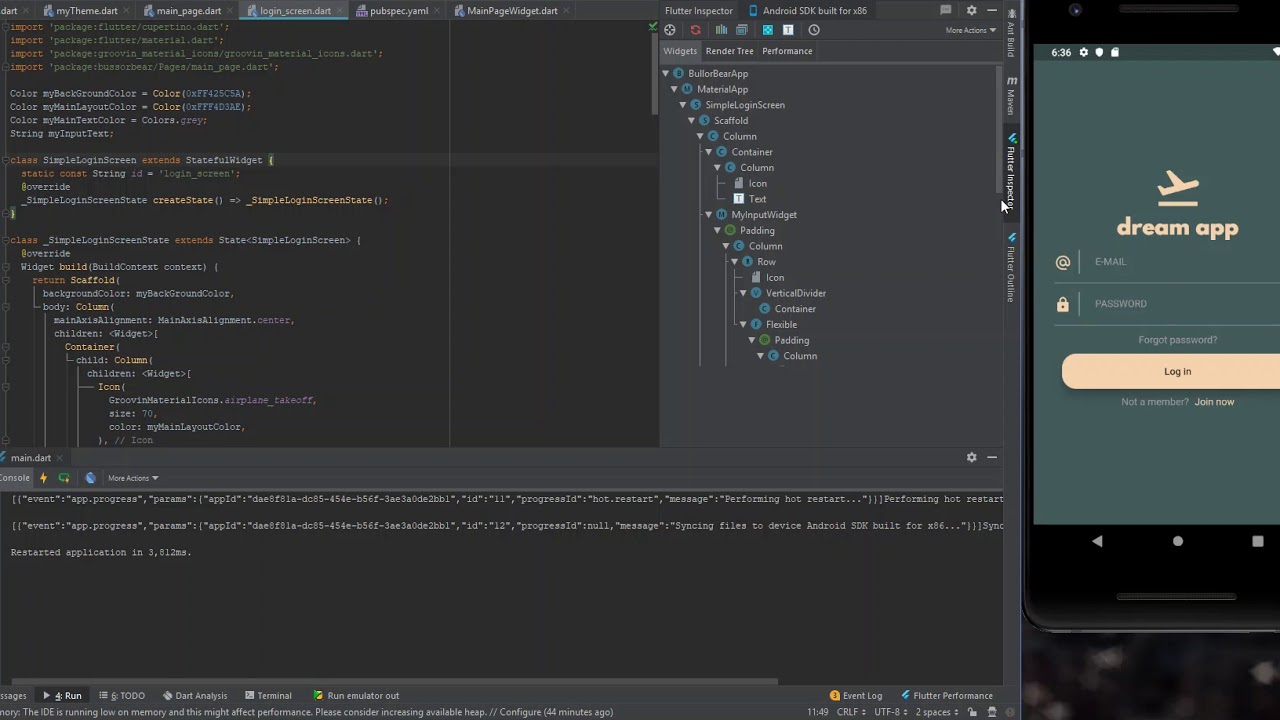Viewport: 1280px width, 720px height.
Task: Open the inspector's More Actions dropdown
Action: tap(970, 30)
